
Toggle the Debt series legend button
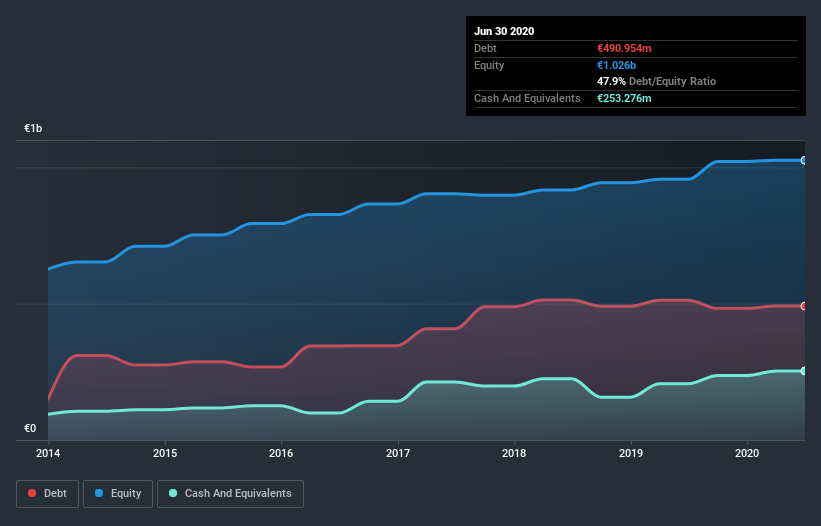48,494
